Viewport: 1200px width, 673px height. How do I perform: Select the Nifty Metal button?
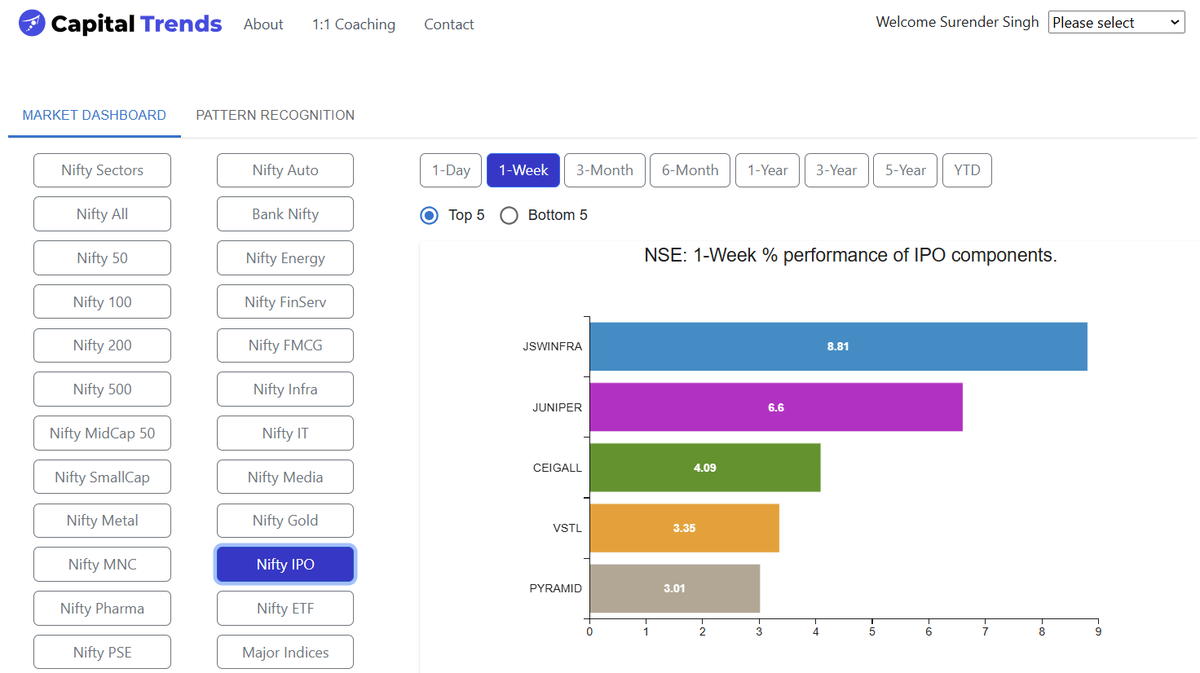[102, 520]
